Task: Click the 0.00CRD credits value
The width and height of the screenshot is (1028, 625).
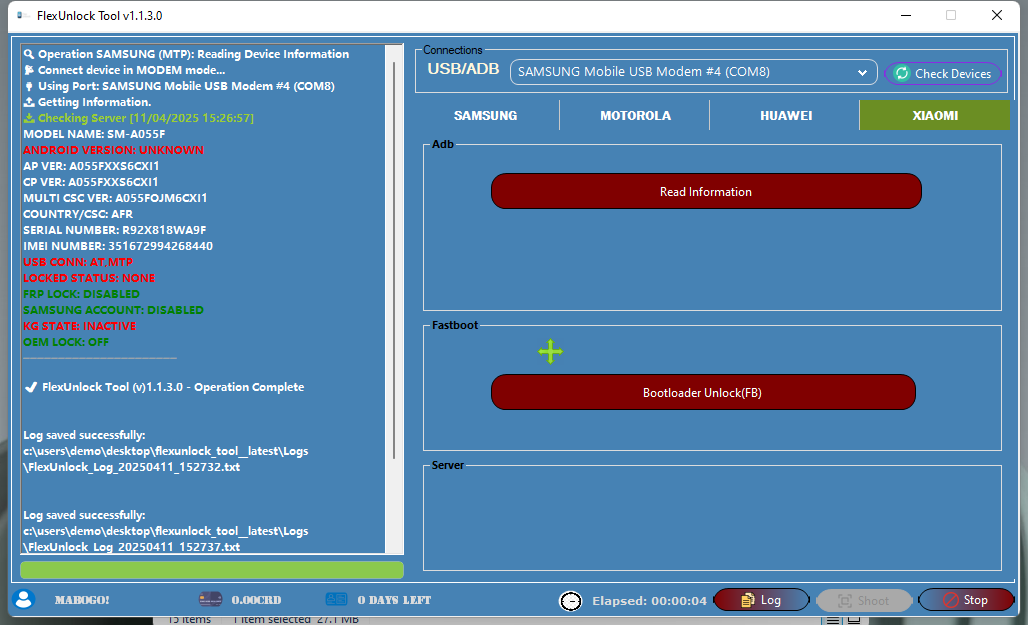Action: pyautogui.click(x=256, y=600)
